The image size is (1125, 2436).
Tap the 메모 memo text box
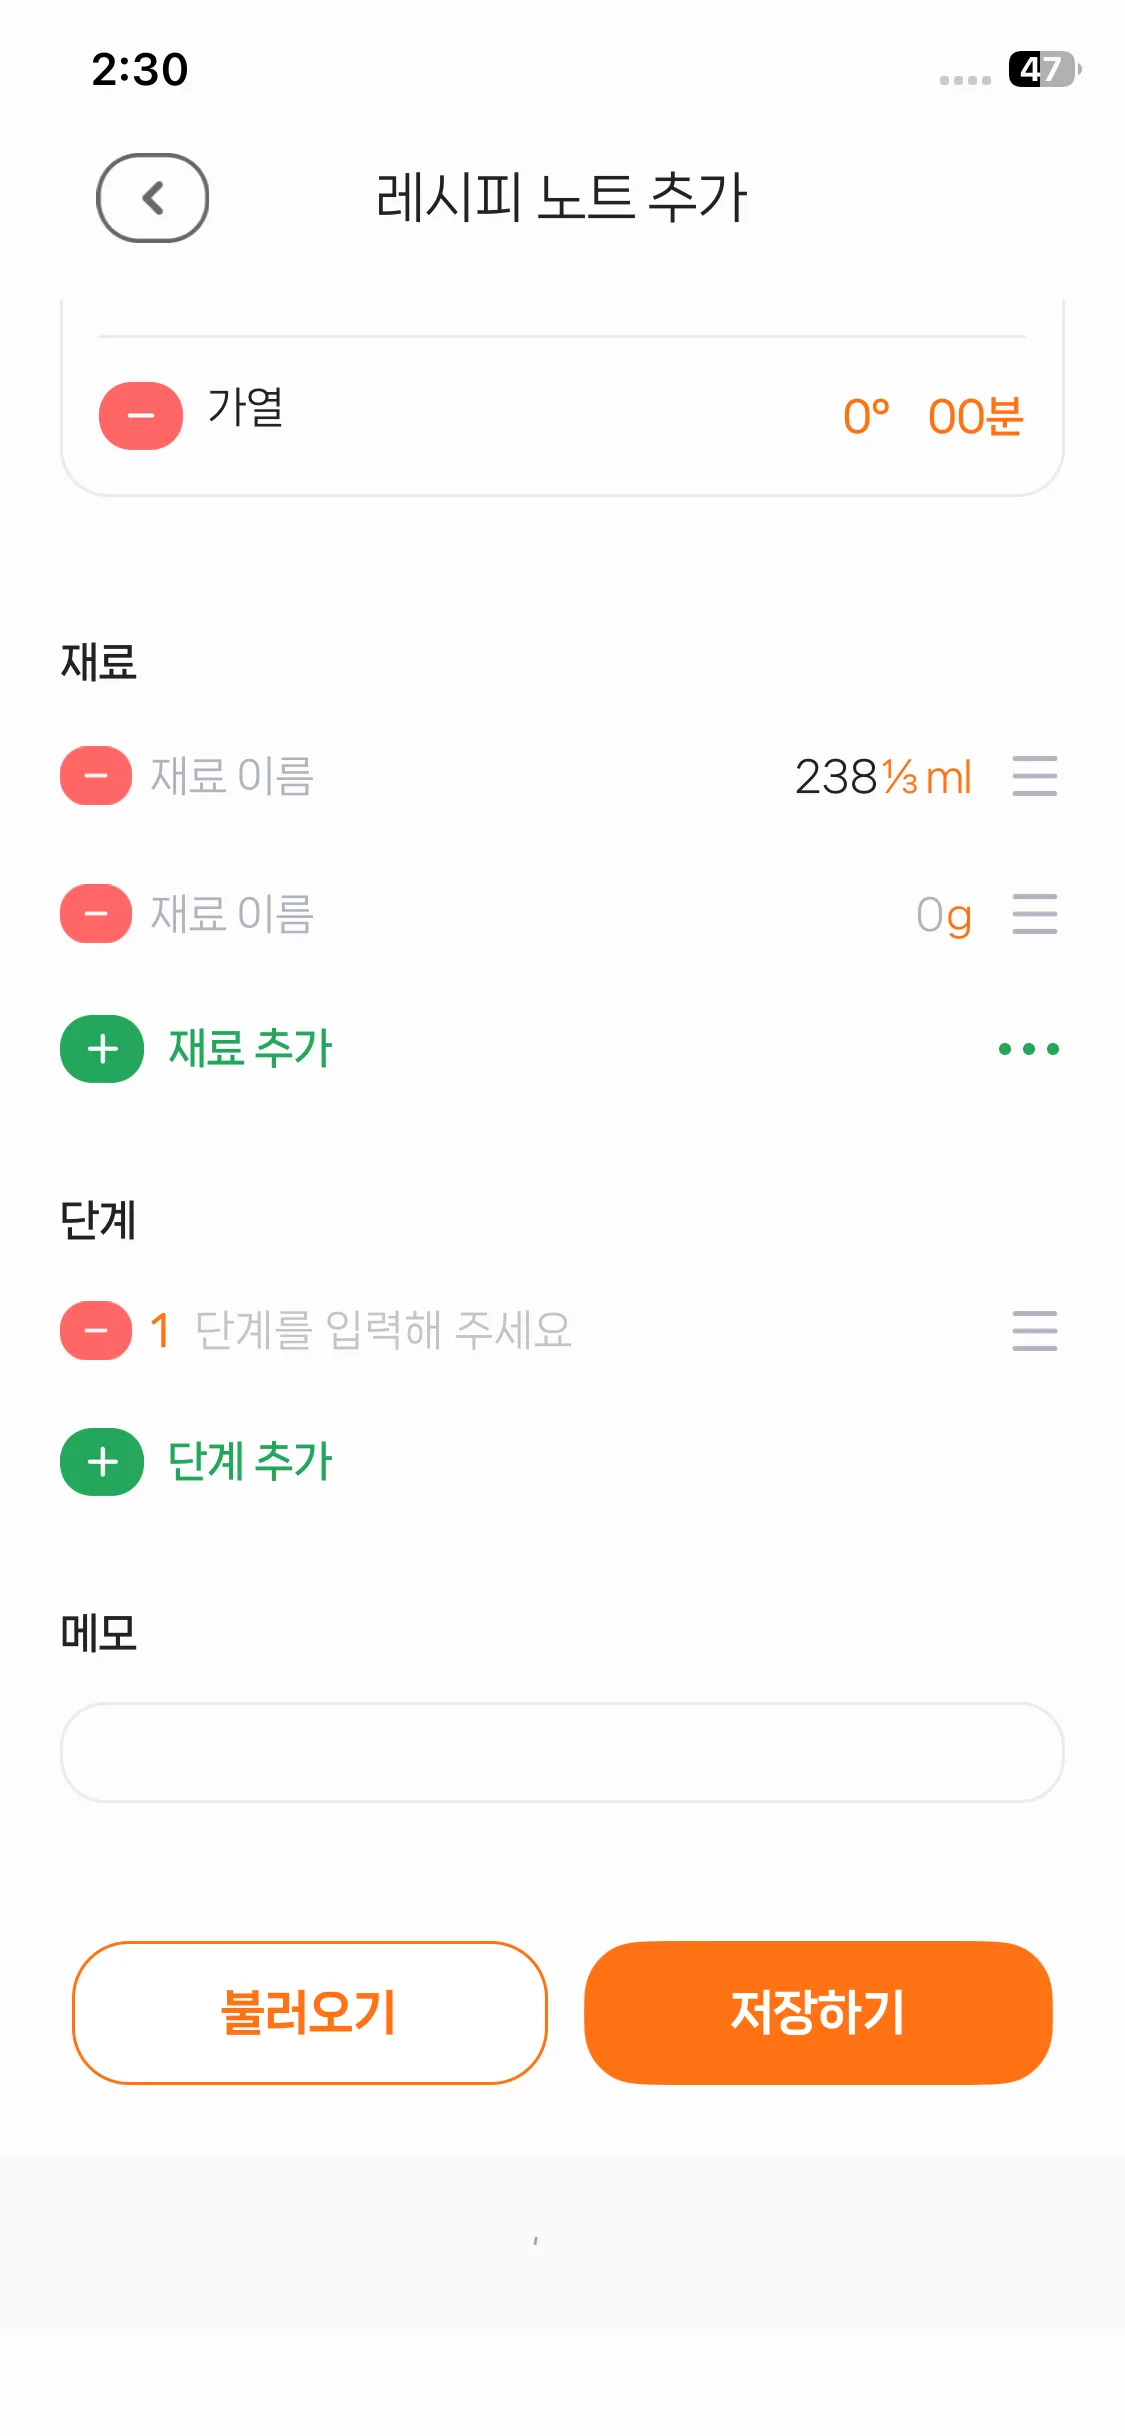click(x=562, y=1752)
